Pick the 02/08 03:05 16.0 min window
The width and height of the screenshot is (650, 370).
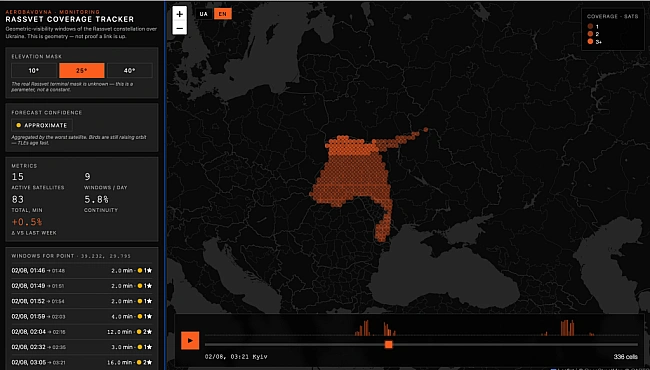click(x=82, y=362)
